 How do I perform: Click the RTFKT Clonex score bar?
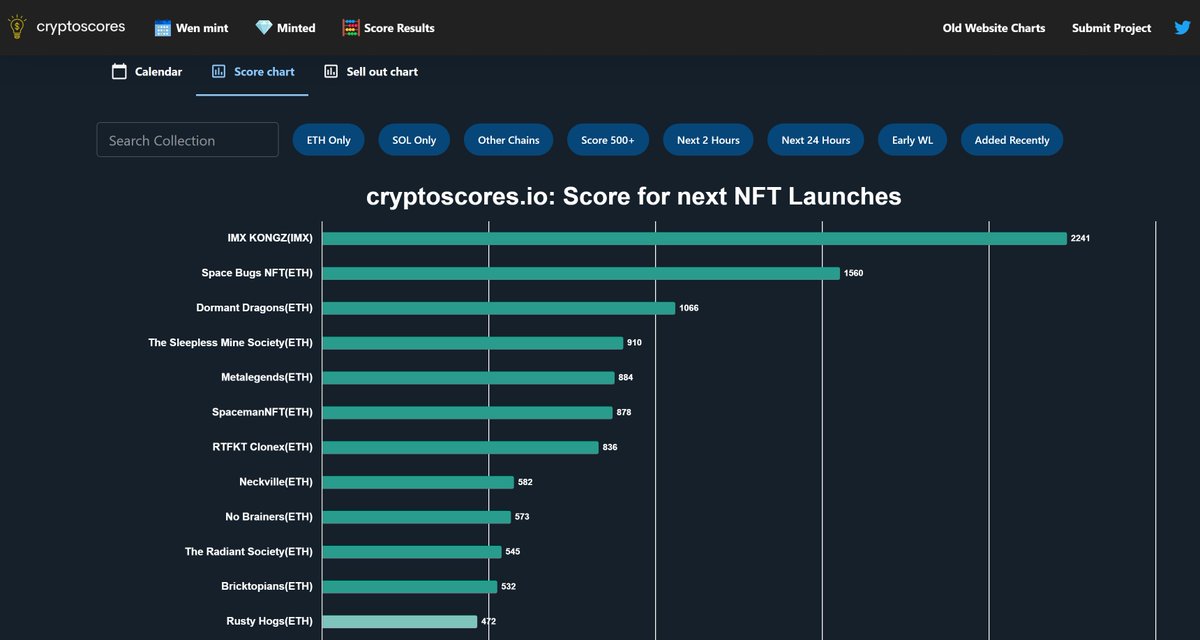click(x=460, y=447)
